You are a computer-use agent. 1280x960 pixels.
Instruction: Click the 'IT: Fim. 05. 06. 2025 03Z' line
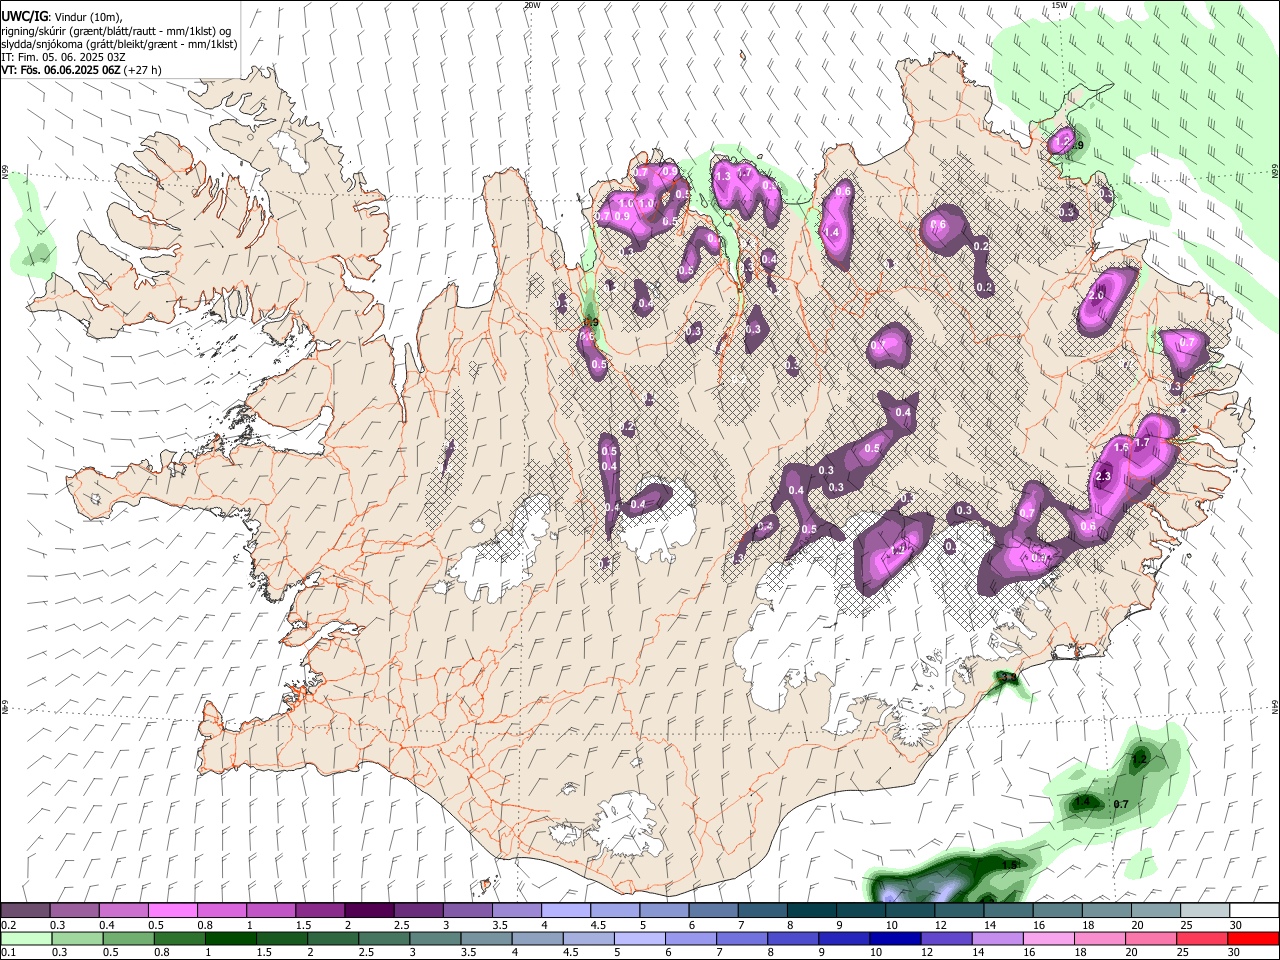coord(63,57)
